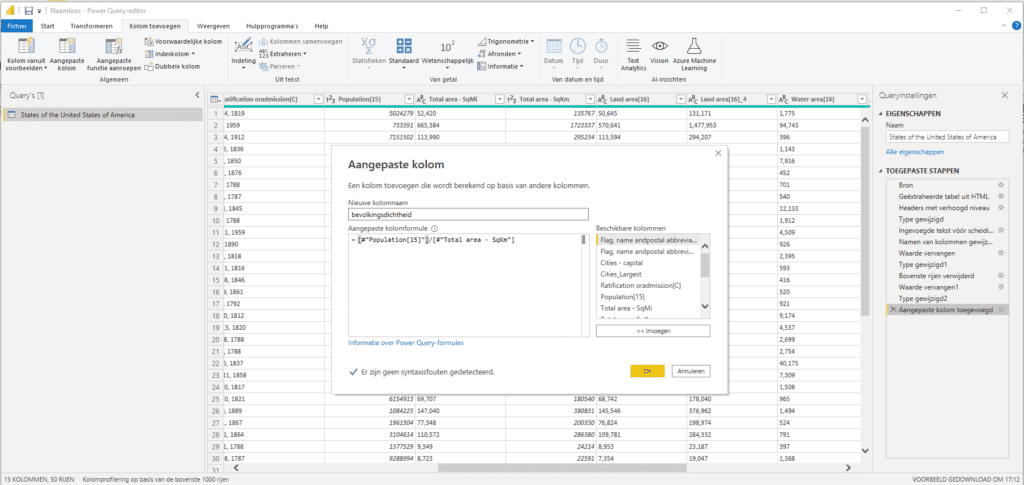This screenshot has height=485, width=1024.
Task: Click the Wetenschappelijk icon
Action: point(447,46)
